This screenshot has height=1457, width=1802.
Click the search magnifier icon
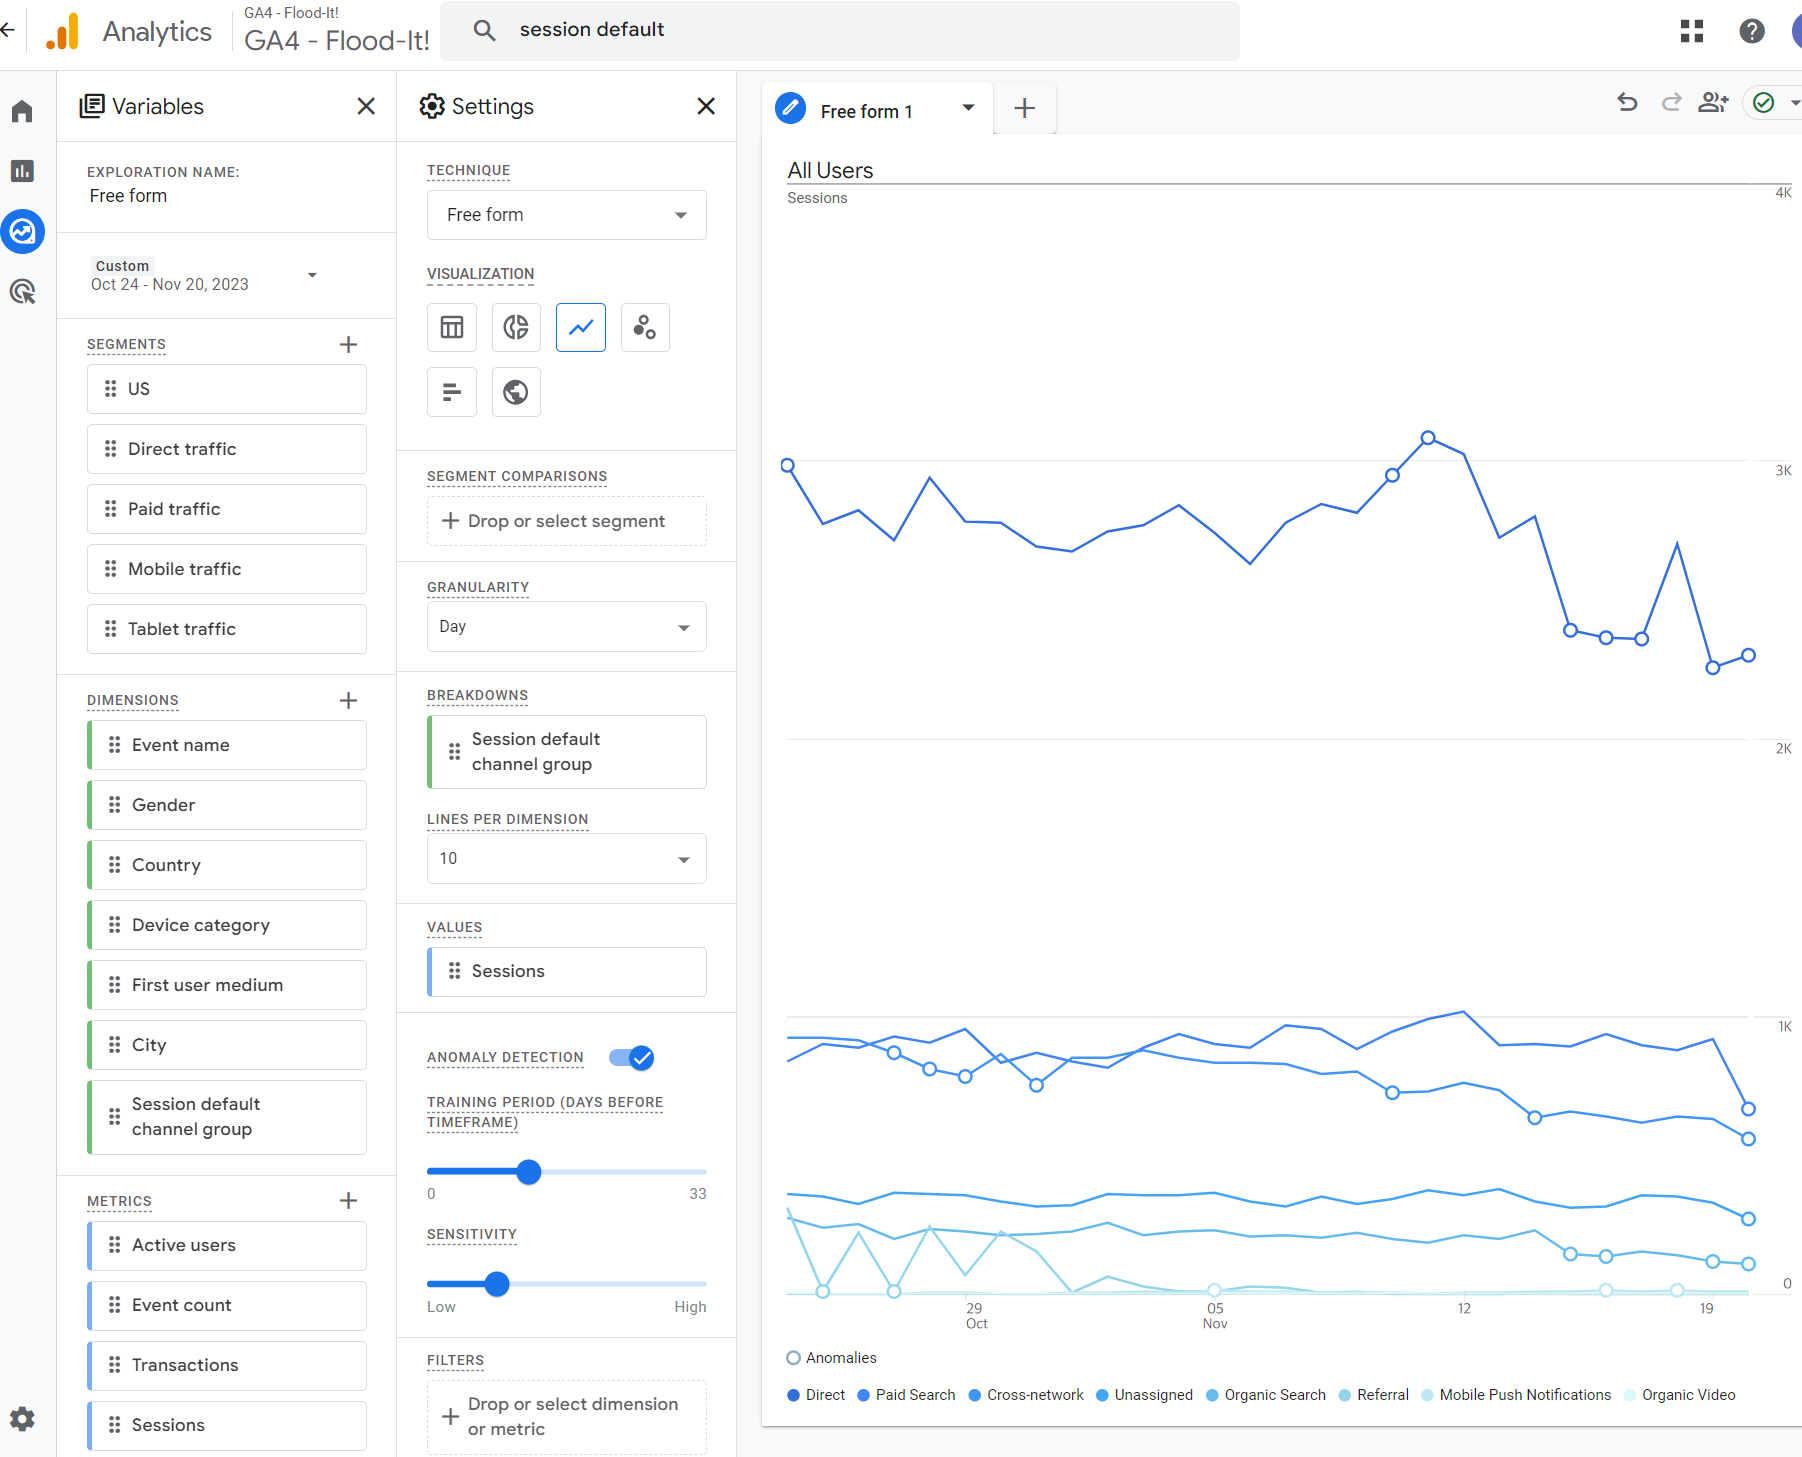click(x=485, y=30)
